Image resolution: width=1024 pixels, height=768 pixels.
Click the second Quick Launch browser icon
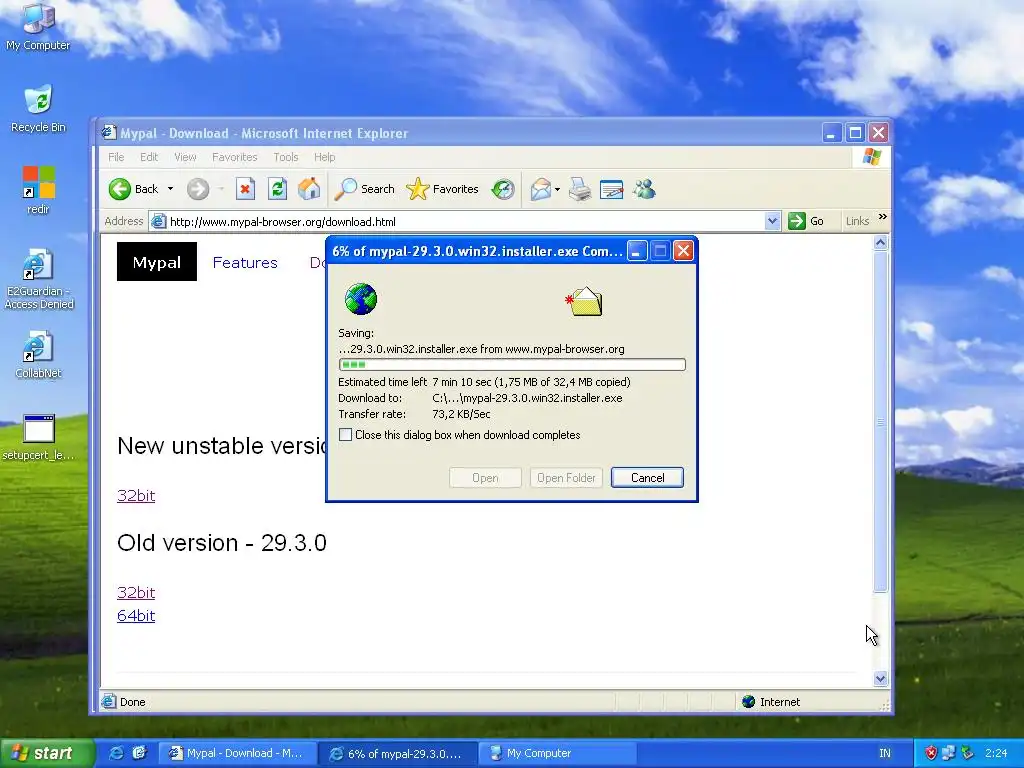[x=139, y=753]
